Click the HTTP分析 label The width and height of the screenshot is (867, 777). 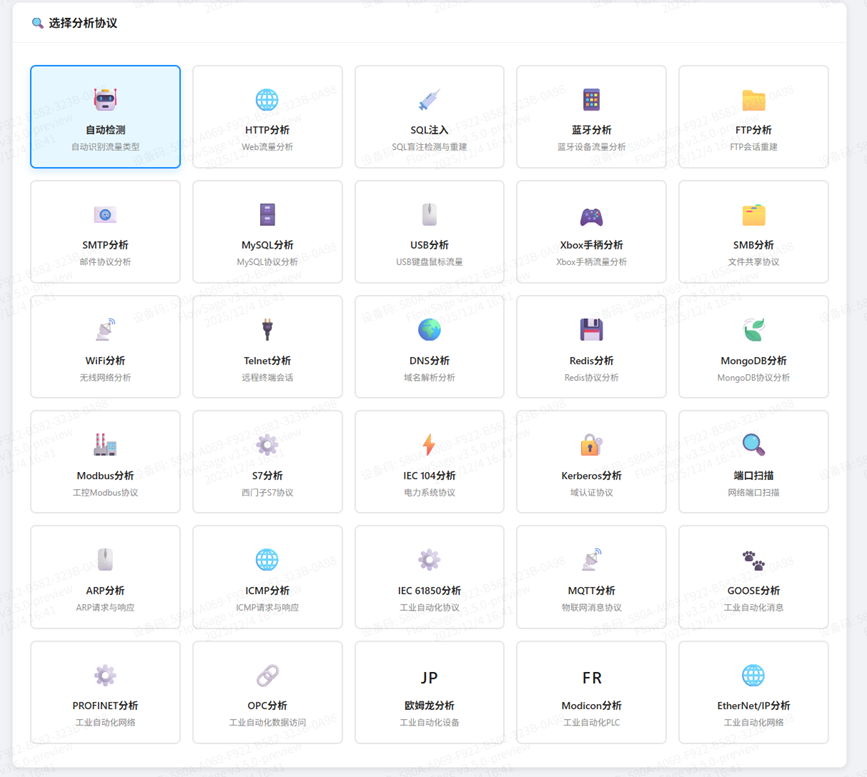pyautogui.click(x=267, y=130)
